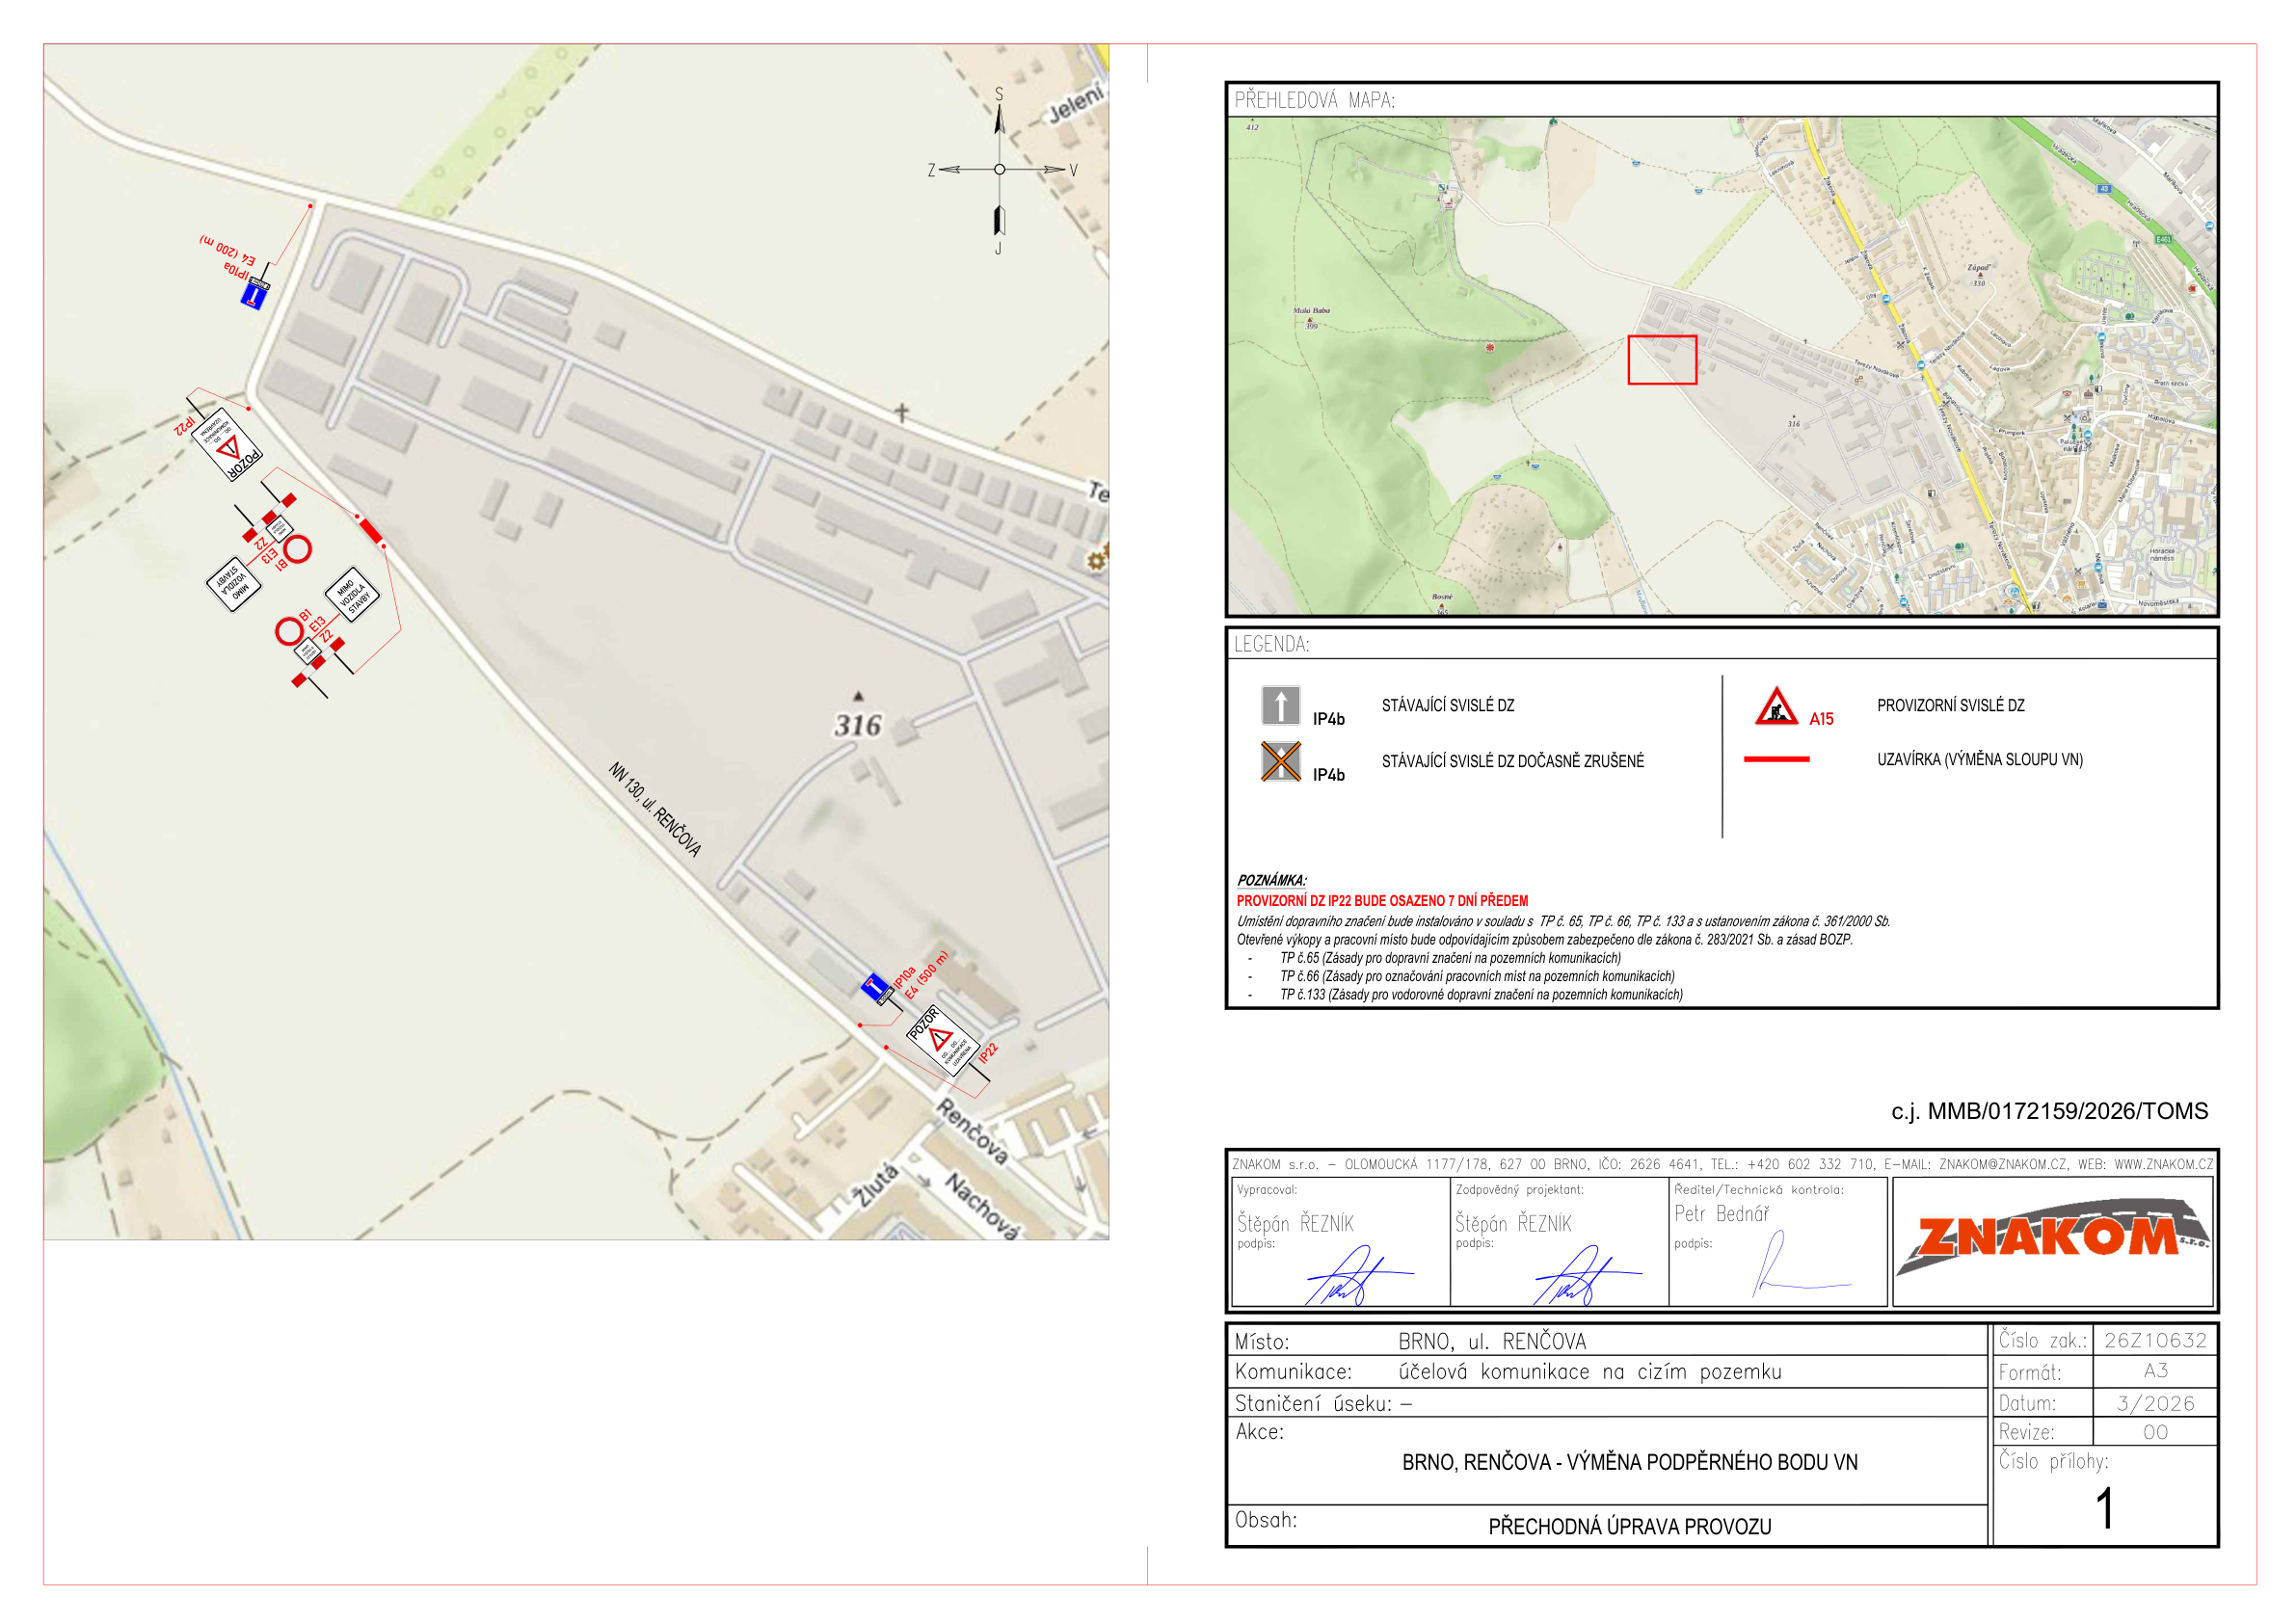The image size is (2296, 1623).
Task: Click the thick red closure bar on the road
Action: point(370,530)
